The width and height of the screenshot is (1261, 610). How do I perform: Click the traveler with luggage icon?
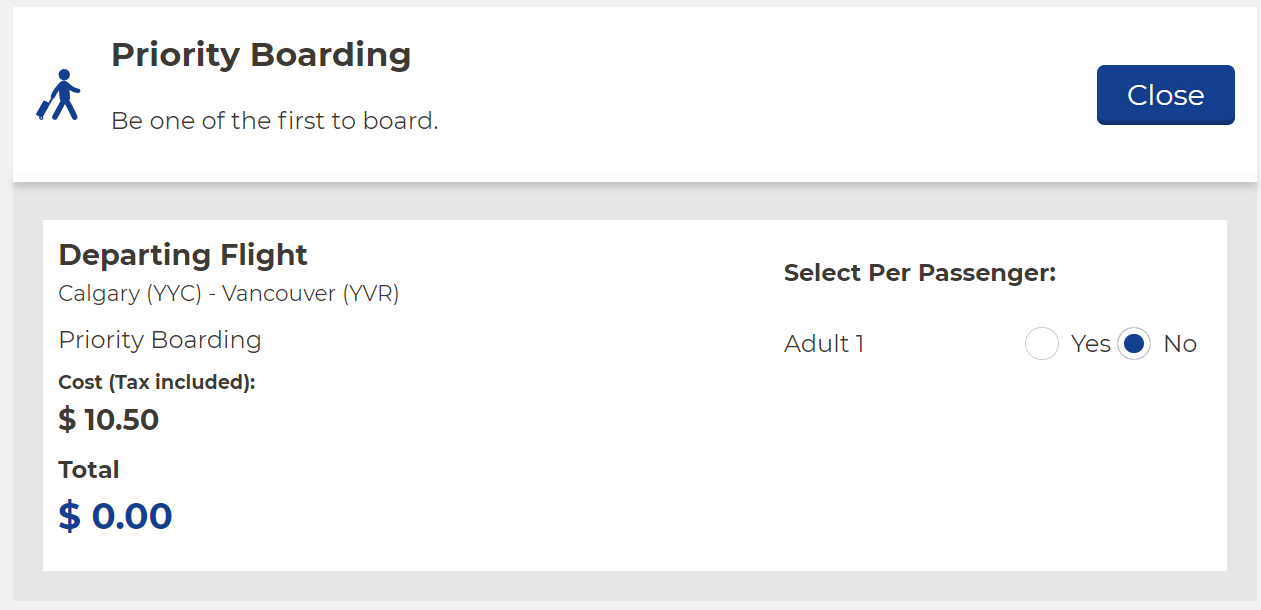(x=59, y=96)
